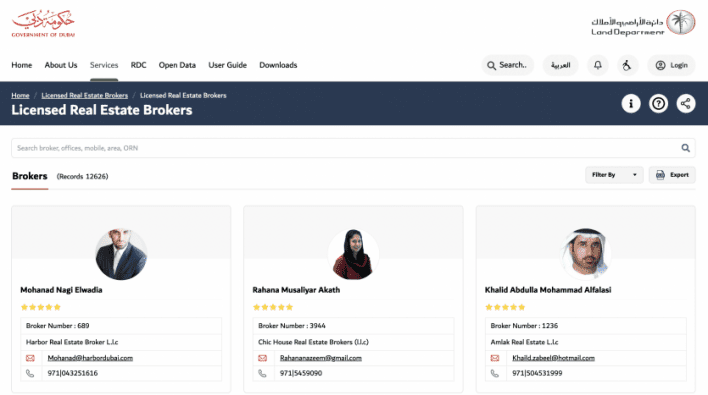This screenshot has height=395, width=708.
Task: Open the Home menu item
Action: pos(22,65)
